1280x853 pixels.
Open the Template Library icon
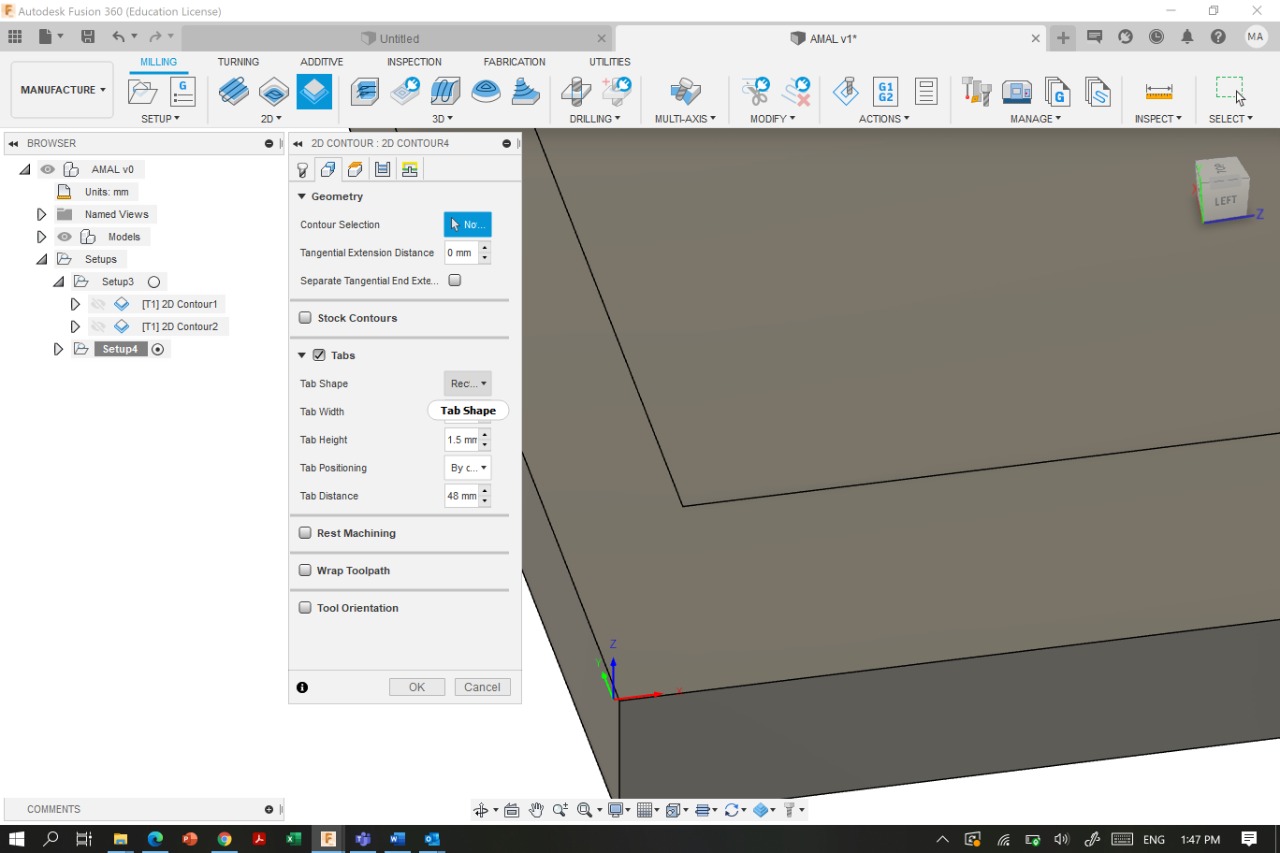(x=1097, y=92)
